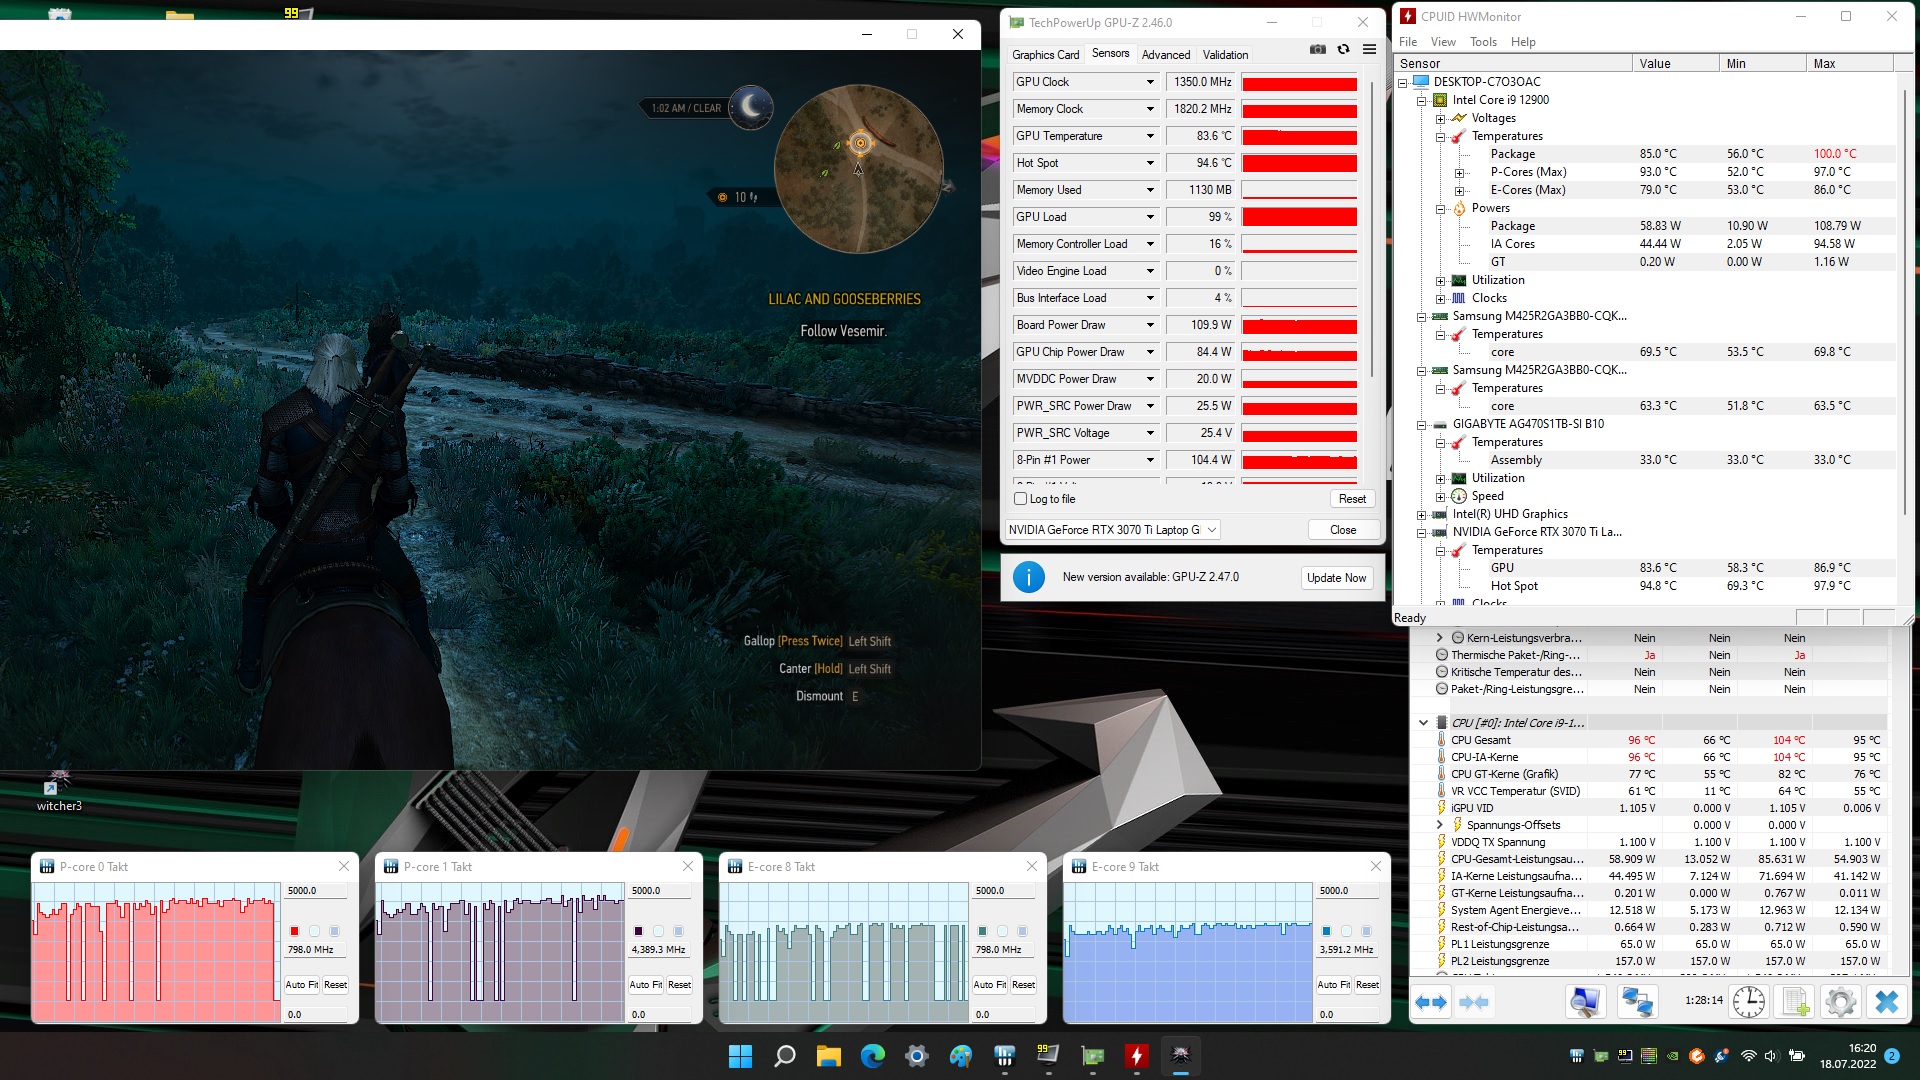This screenshot has height=1080, width=1920.
Task: Open File menu in HWMonitor
Action: tap(1408, 42)
